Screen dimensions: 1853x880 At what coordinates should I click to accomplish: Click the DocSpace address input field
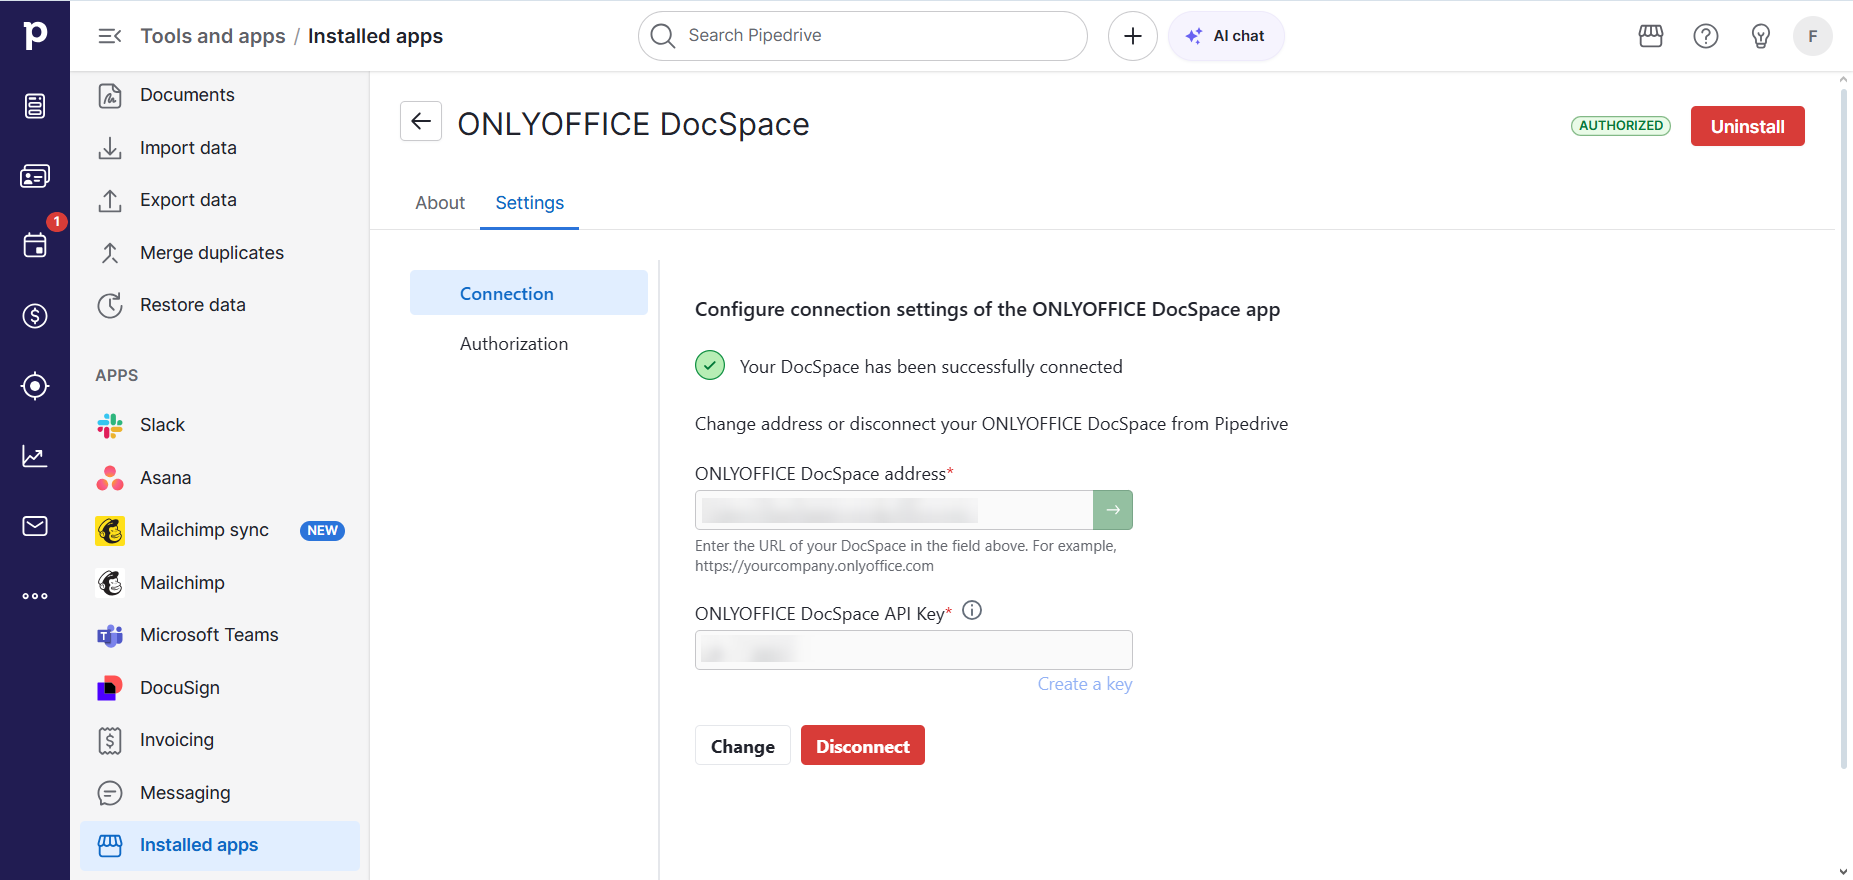point(894,510)
